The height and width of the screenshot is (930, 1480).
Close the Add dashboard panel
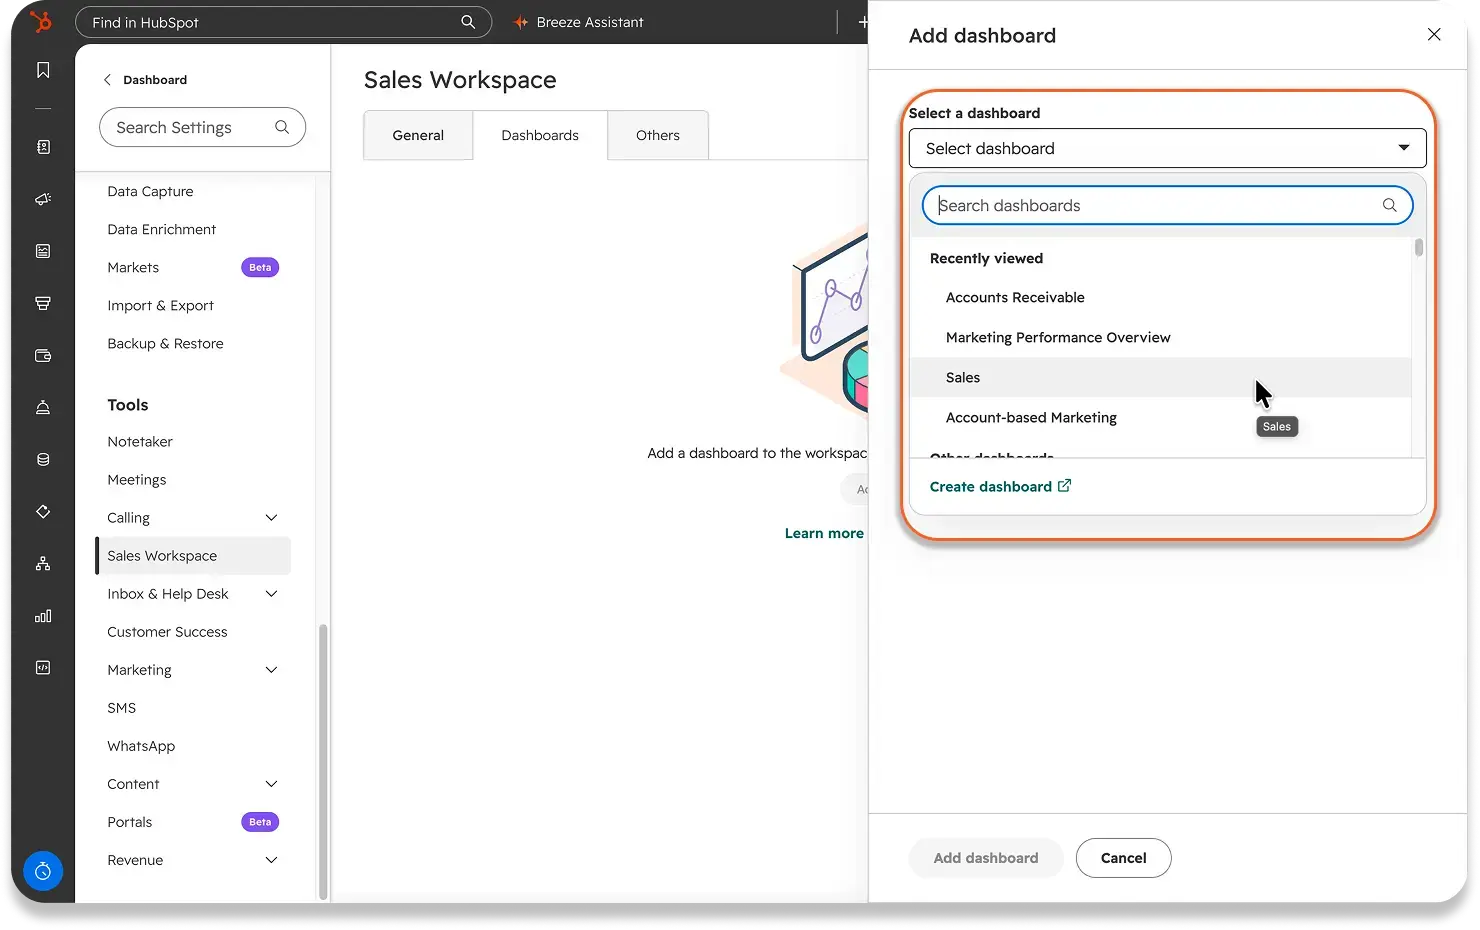click(x=1434, y=34)
